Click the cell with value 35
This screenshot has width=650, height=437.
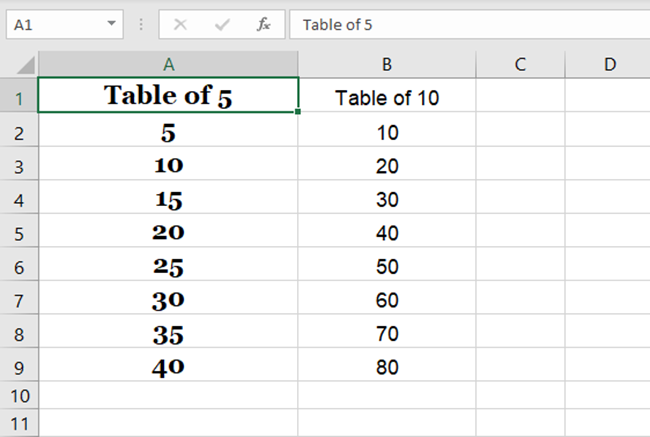click(x=168, y=334)
